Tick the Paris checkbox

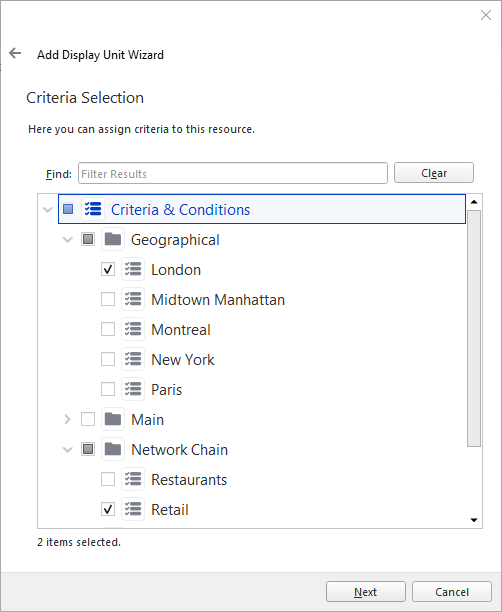point(108,389)
